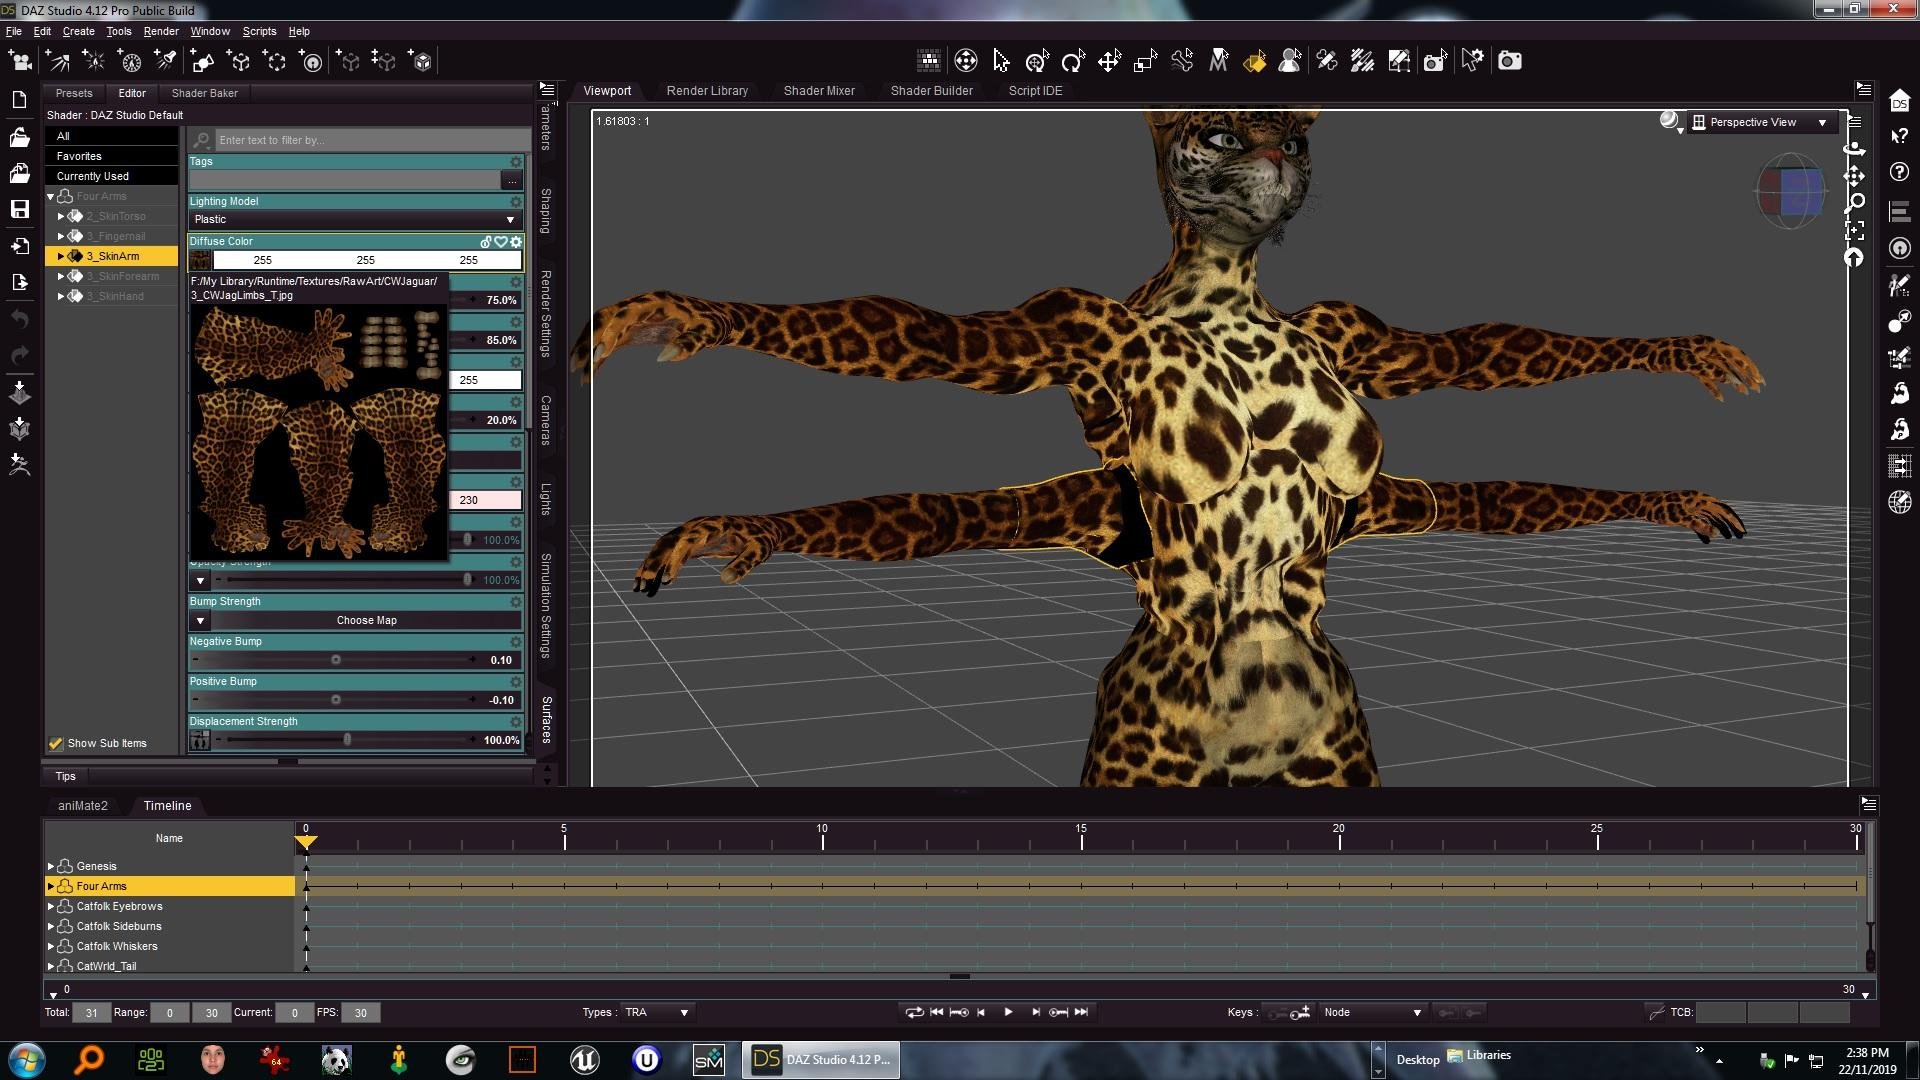This screenshot has width=1920, height=1080.
Task: Select the Scale tool
Action: (1145, 61)
